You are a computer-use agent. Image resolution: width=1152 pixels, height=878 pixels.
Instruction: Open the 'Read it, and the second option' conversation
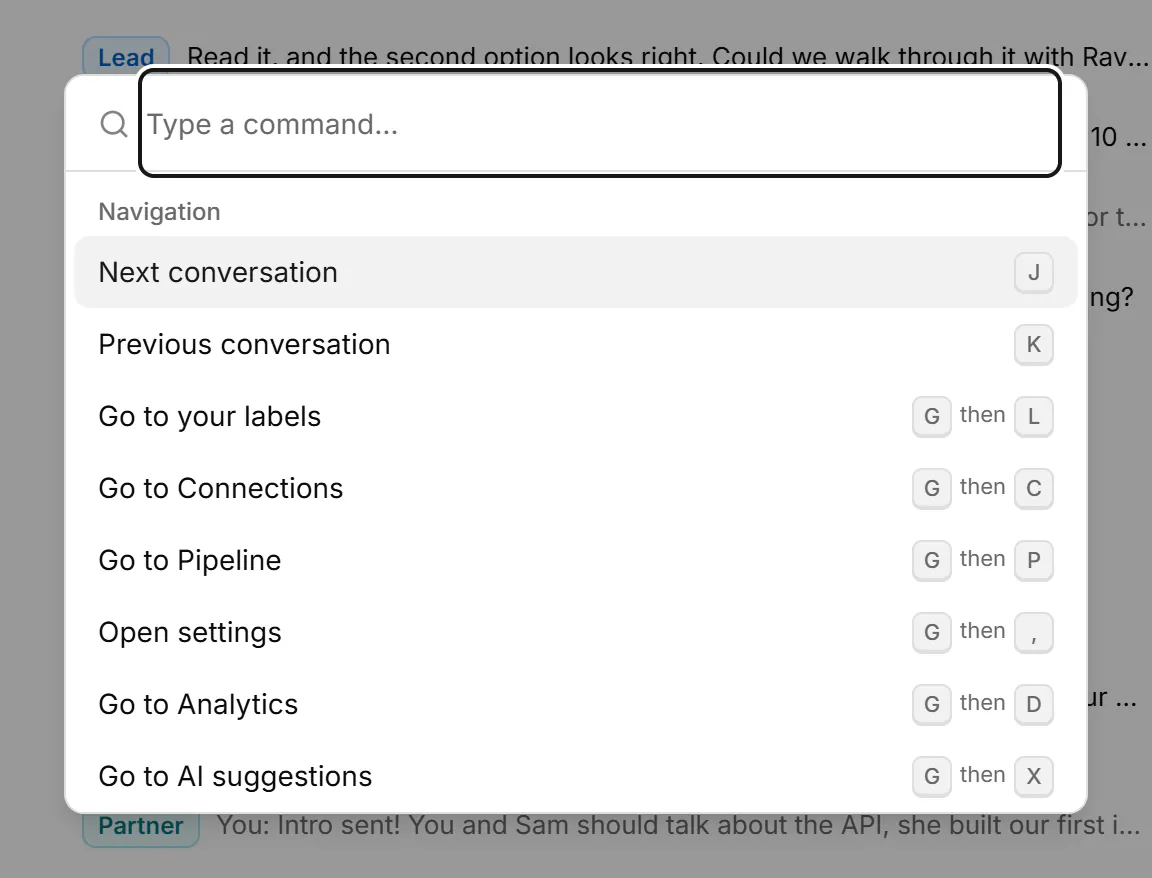pyautogui.click(x=667, y=57)
